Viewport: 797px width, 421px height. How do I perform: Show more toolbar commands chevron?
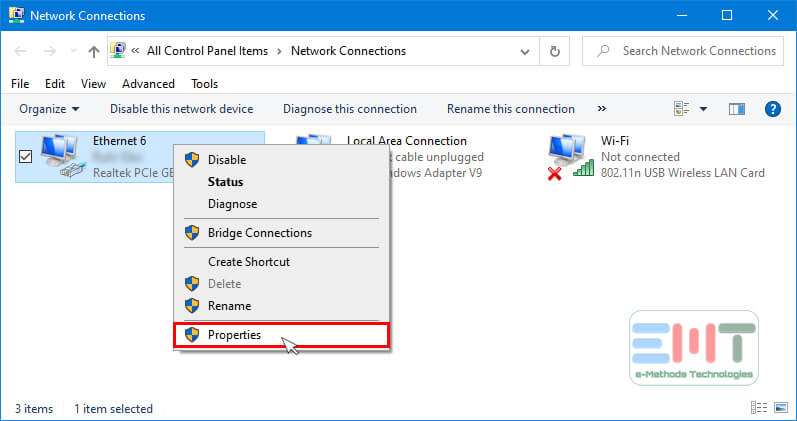602,108
